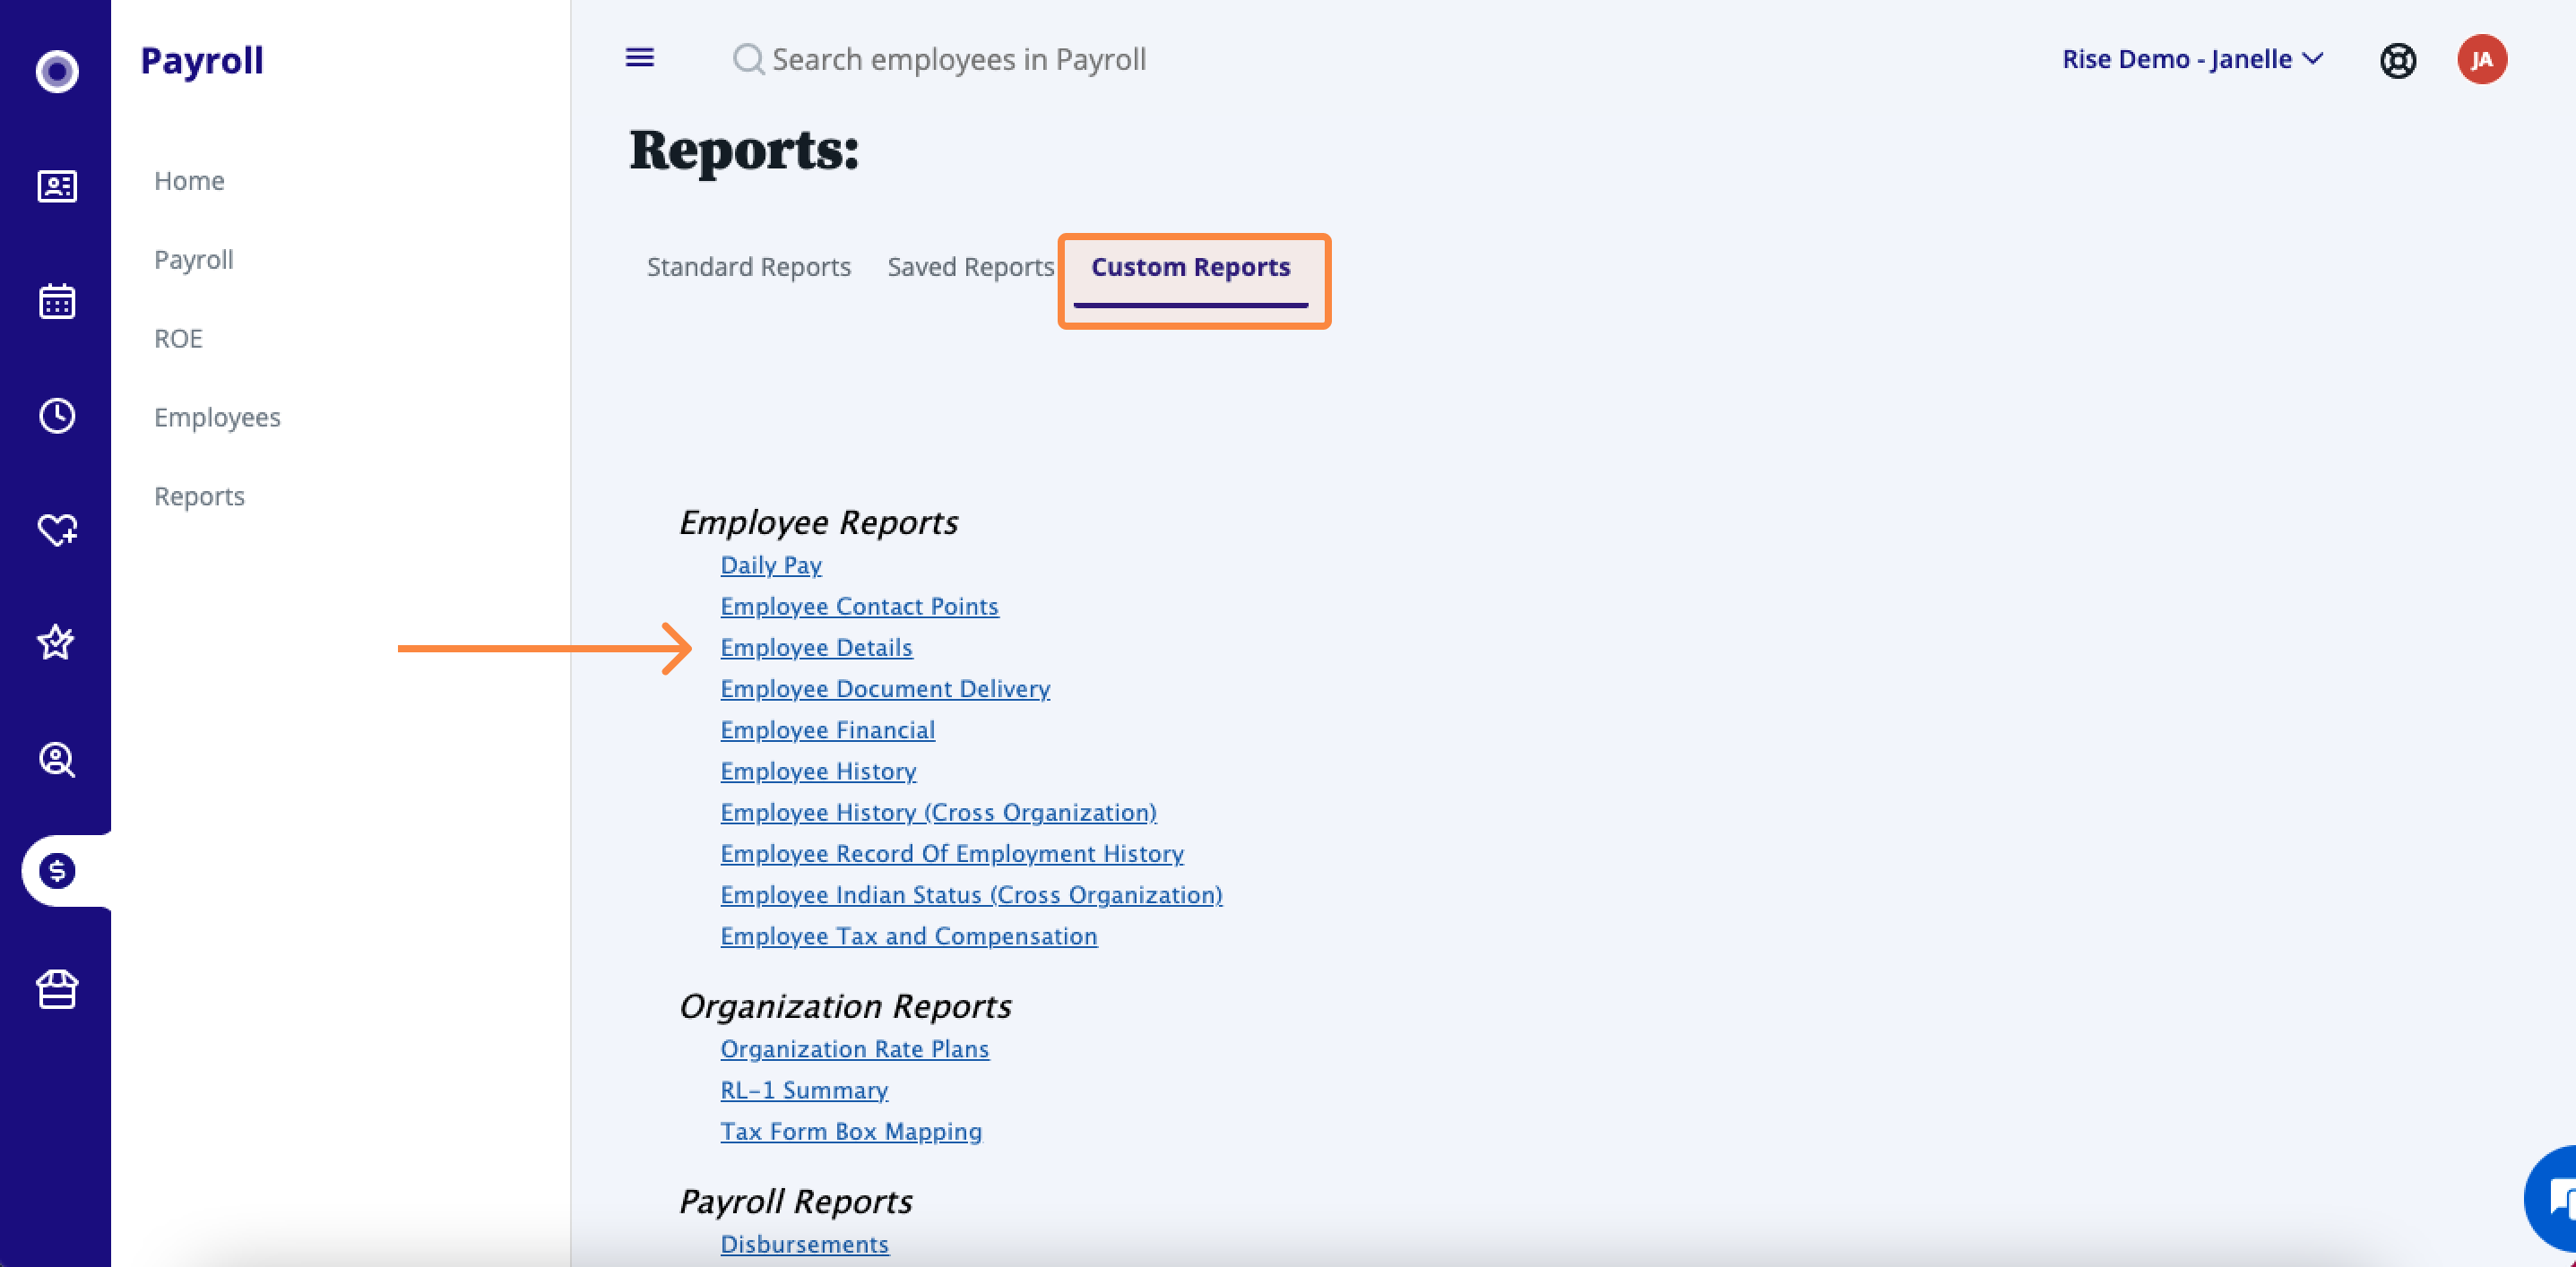Open the Employee Financial report
Screen dimensions: 2576x1267
[827, 730]
